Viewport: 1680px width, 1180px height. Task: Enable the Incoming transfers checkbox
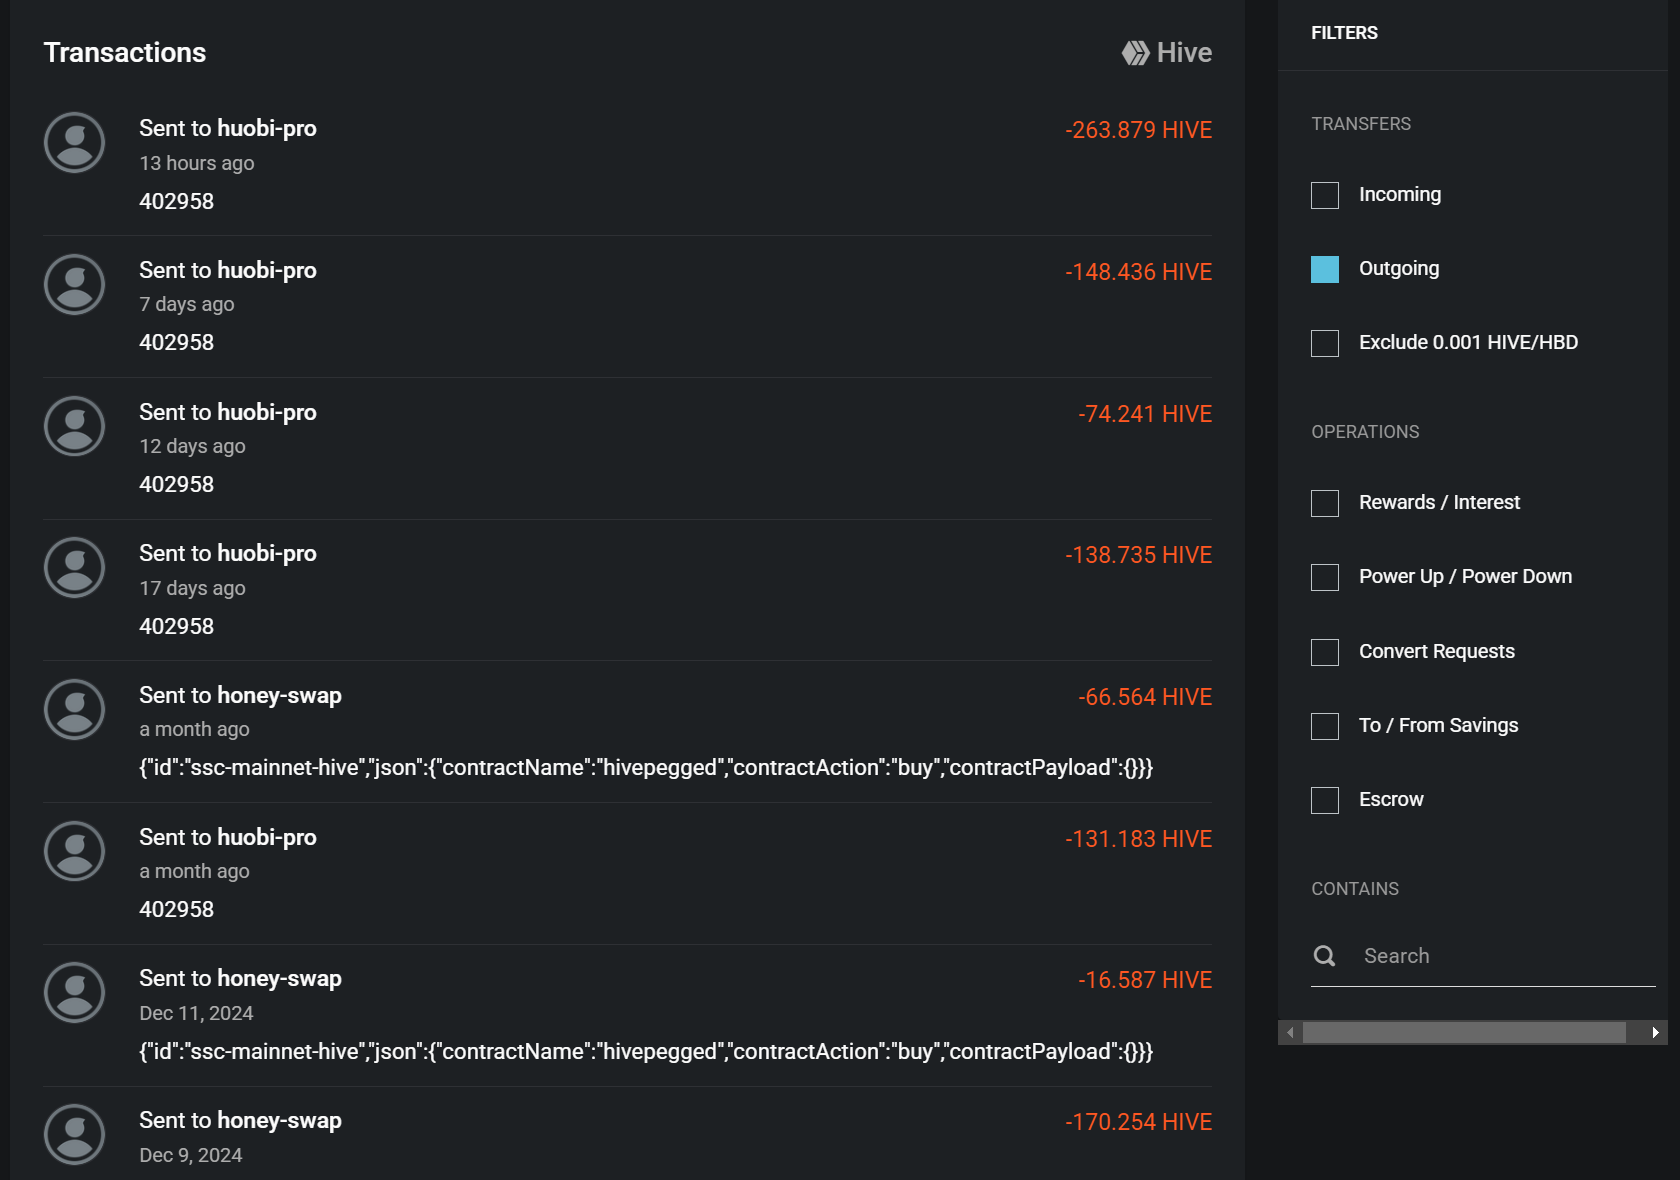click(1325, 195)
